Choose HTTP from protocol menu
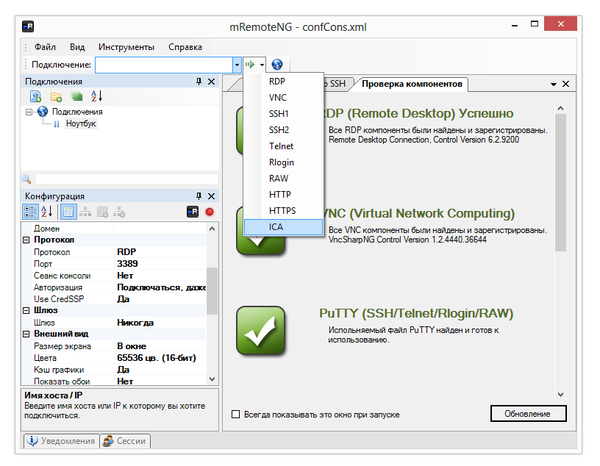The image size is (600, 466). coord(284,194)
